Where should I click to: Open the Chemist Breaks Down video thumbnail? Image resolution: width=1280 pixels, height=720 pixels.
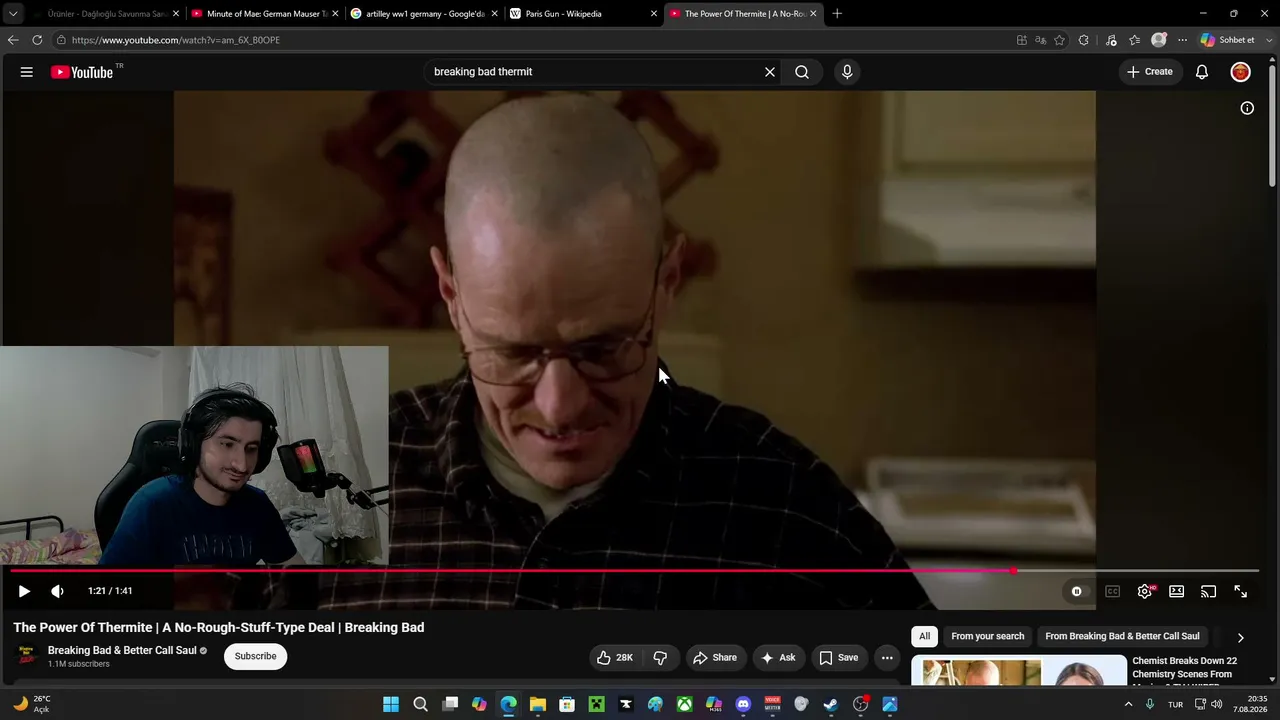pos(1019,670)
